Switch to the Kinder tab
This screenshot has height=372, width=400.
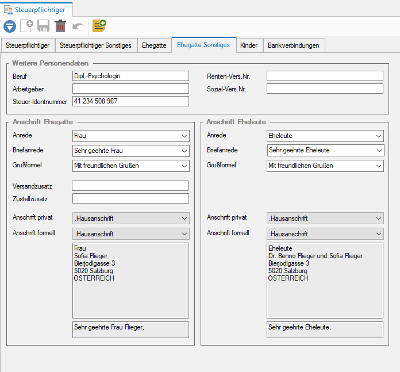(x=249, y=46)
